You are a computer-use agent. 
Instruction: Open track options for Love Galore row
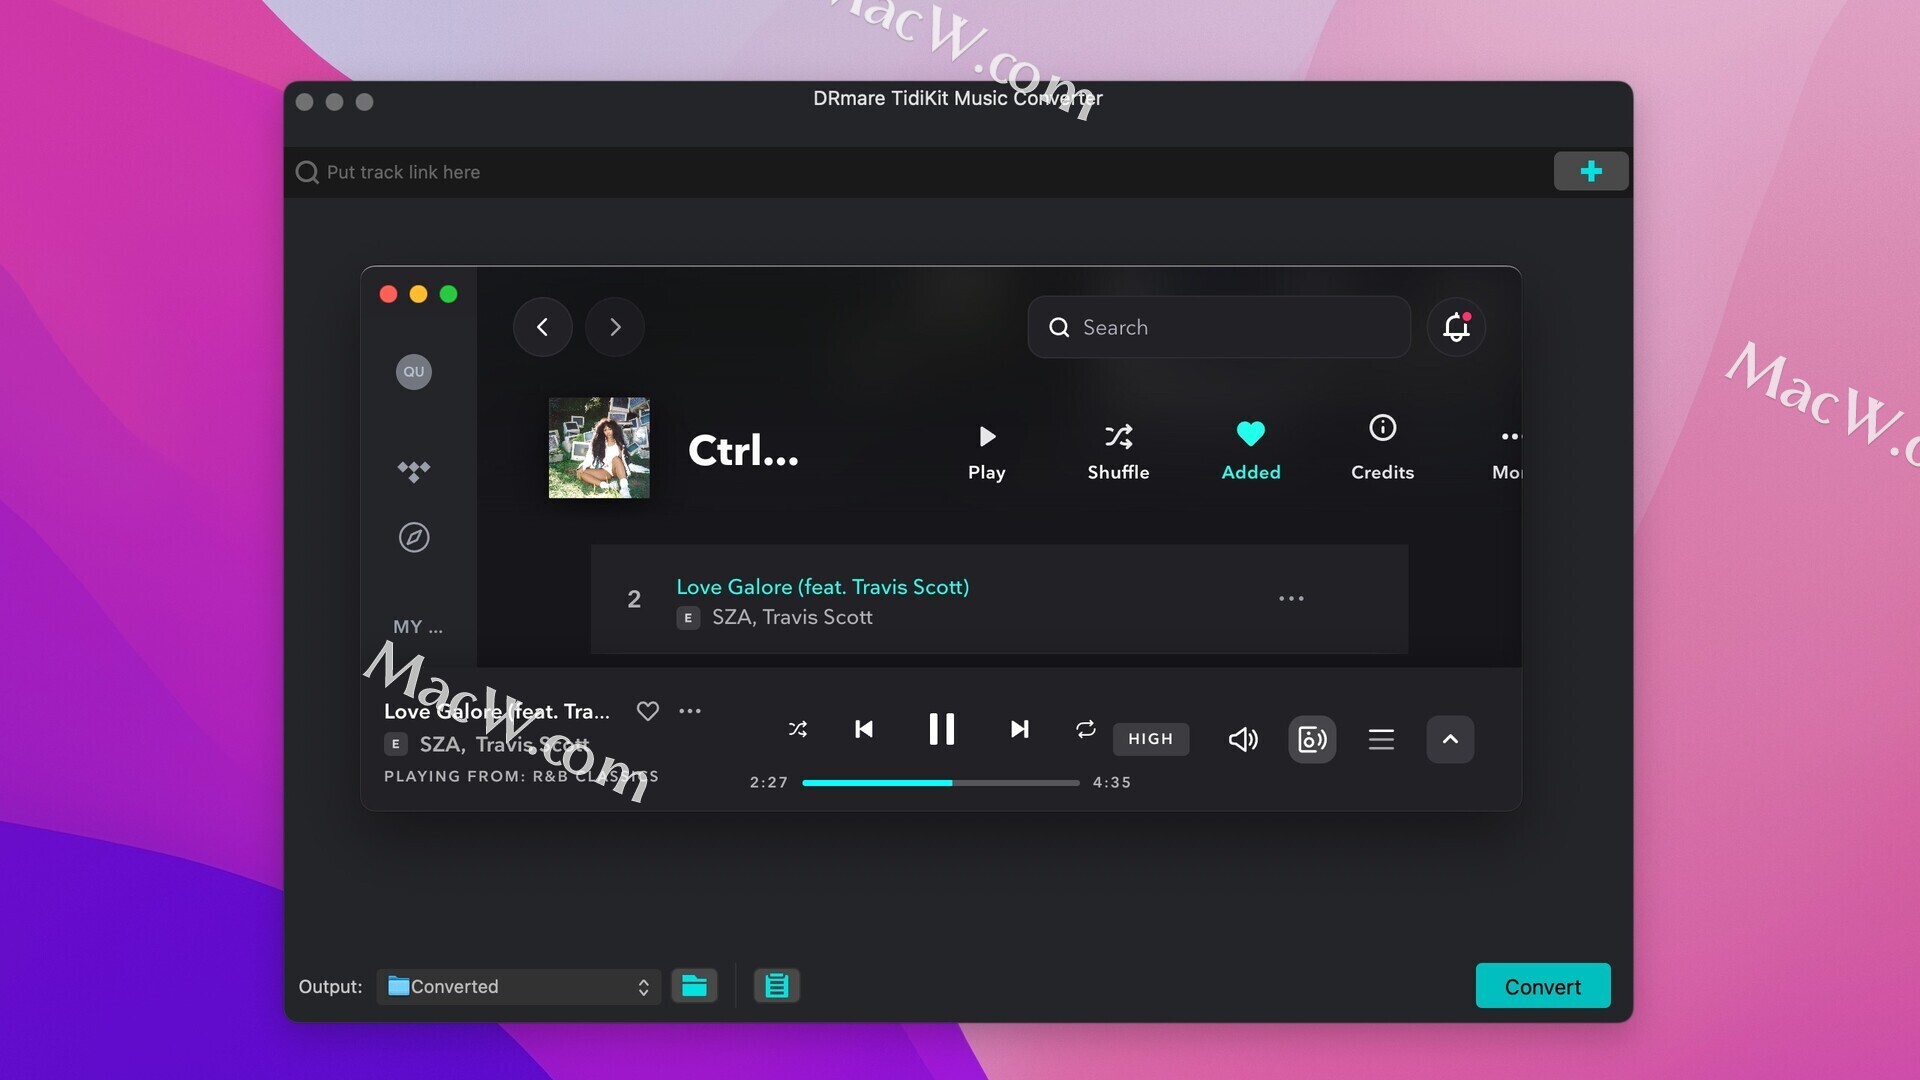coord(1291,599)
